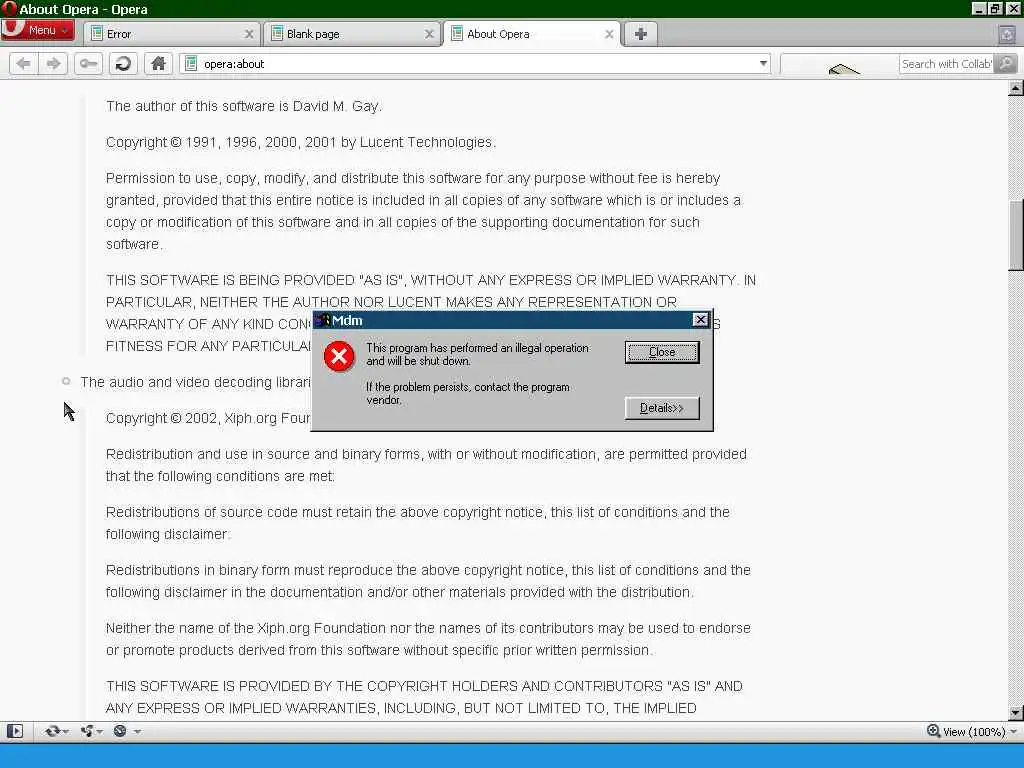Reload the current page
This screenshot has width=1024, height=768.
pyautogui.click(x=123, y=63)
